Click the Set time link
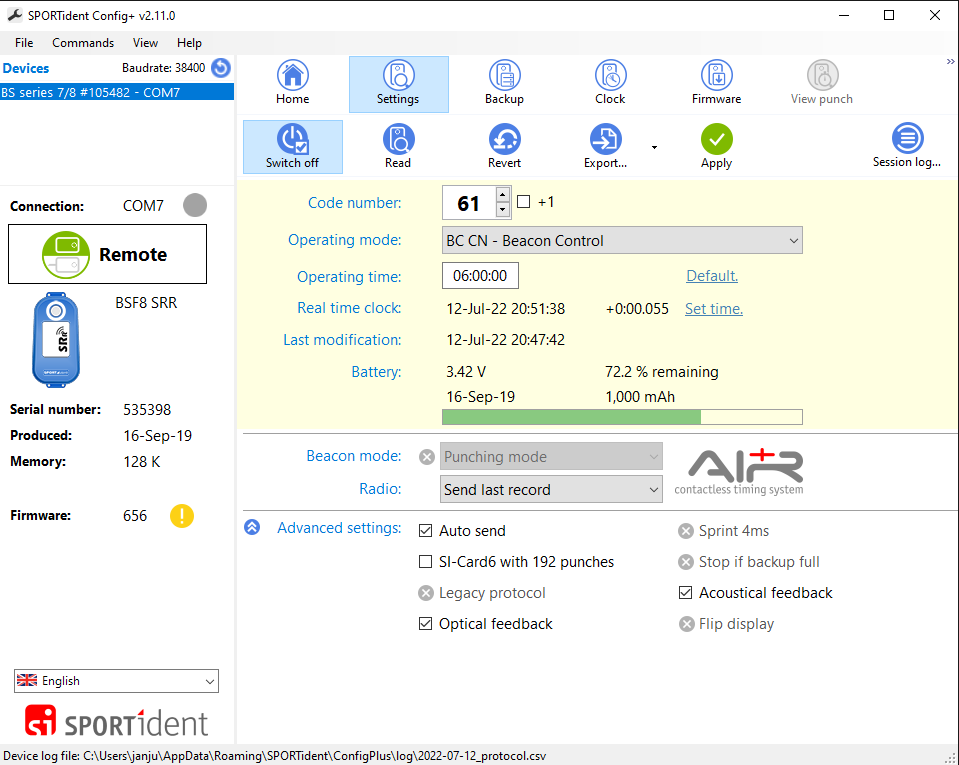This screenshot has height=765, width=959. [713, 309]
